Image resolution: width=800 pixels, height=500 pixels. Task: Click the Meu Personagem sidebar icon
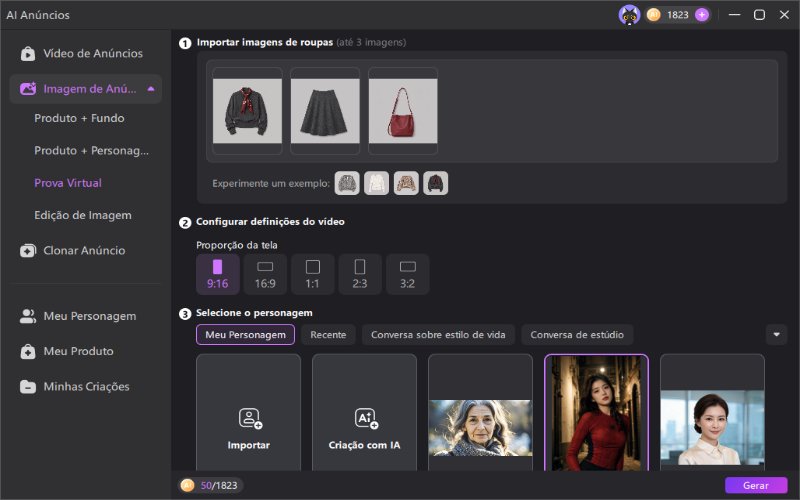pos(28,316)
